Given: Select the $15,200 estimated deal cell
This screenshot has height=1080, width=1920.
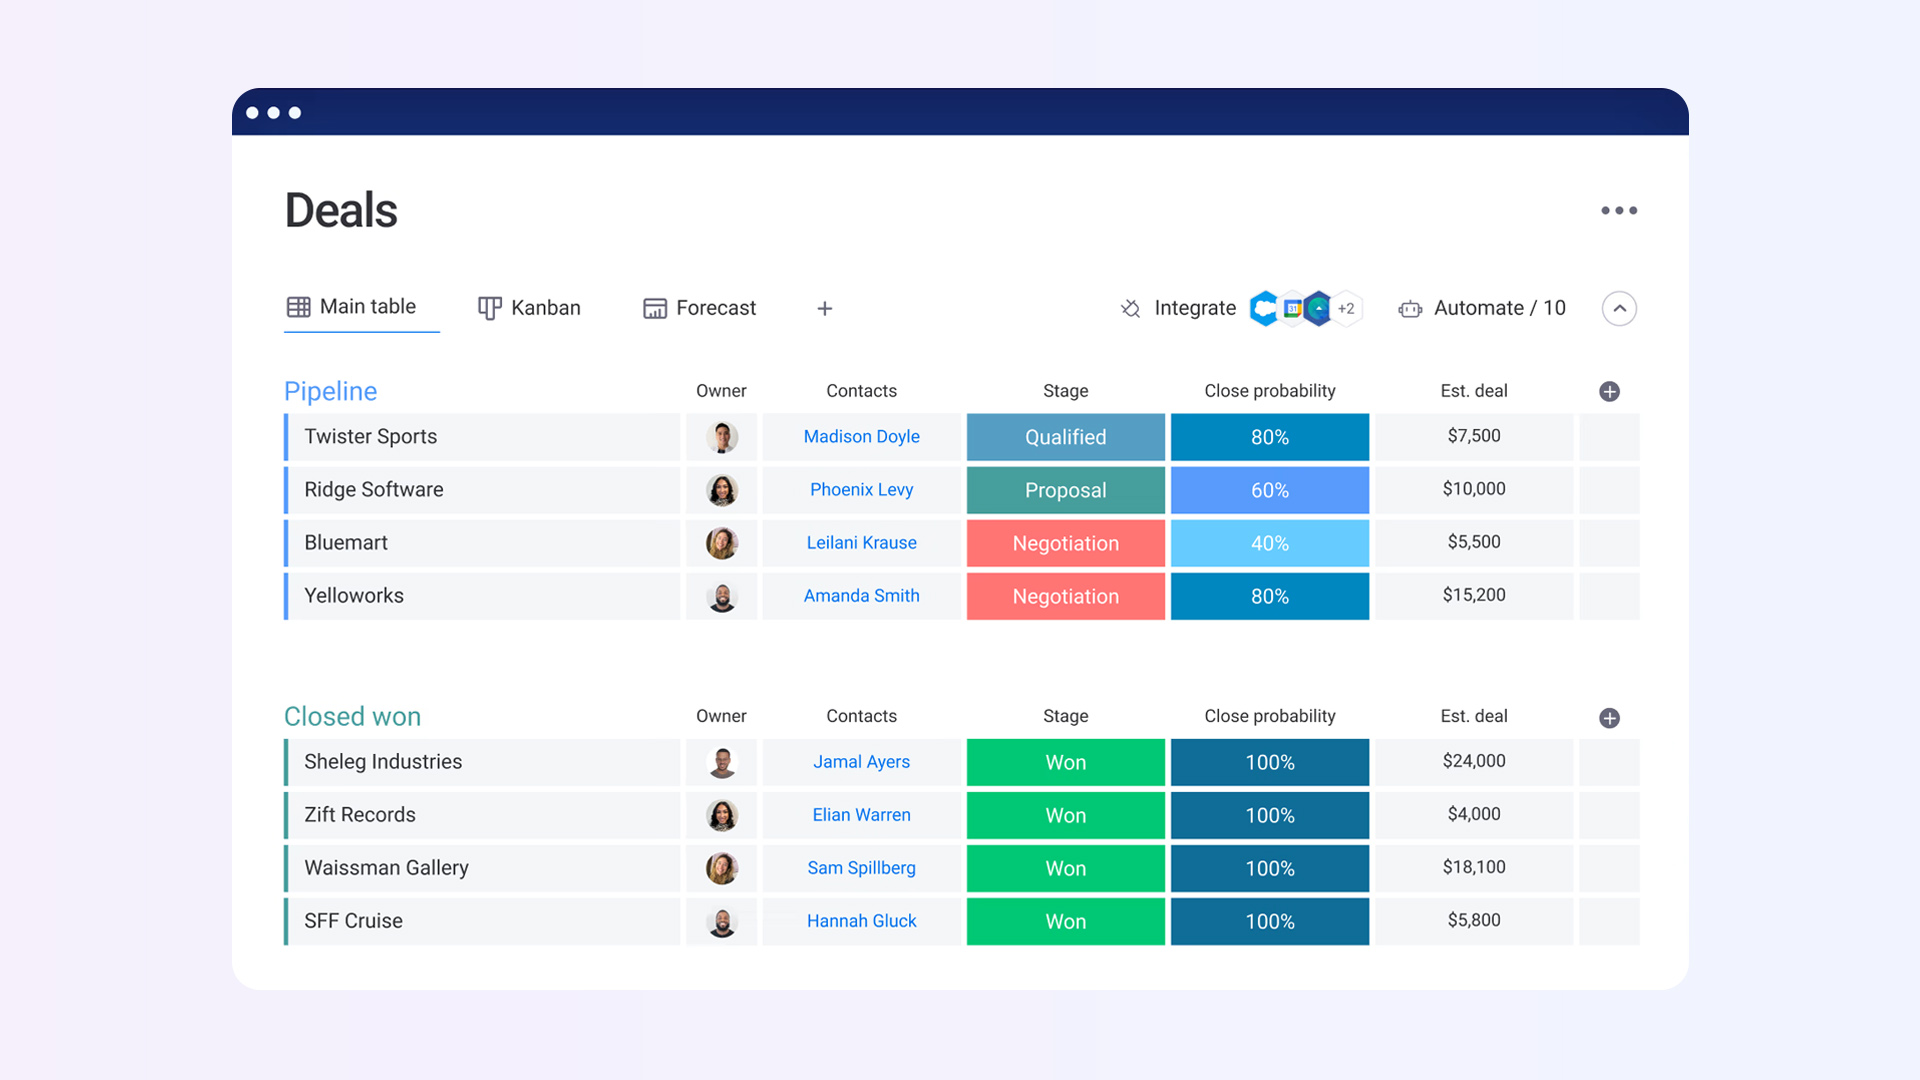Looking at the screenshot, I should click(x=1474, y=596).
